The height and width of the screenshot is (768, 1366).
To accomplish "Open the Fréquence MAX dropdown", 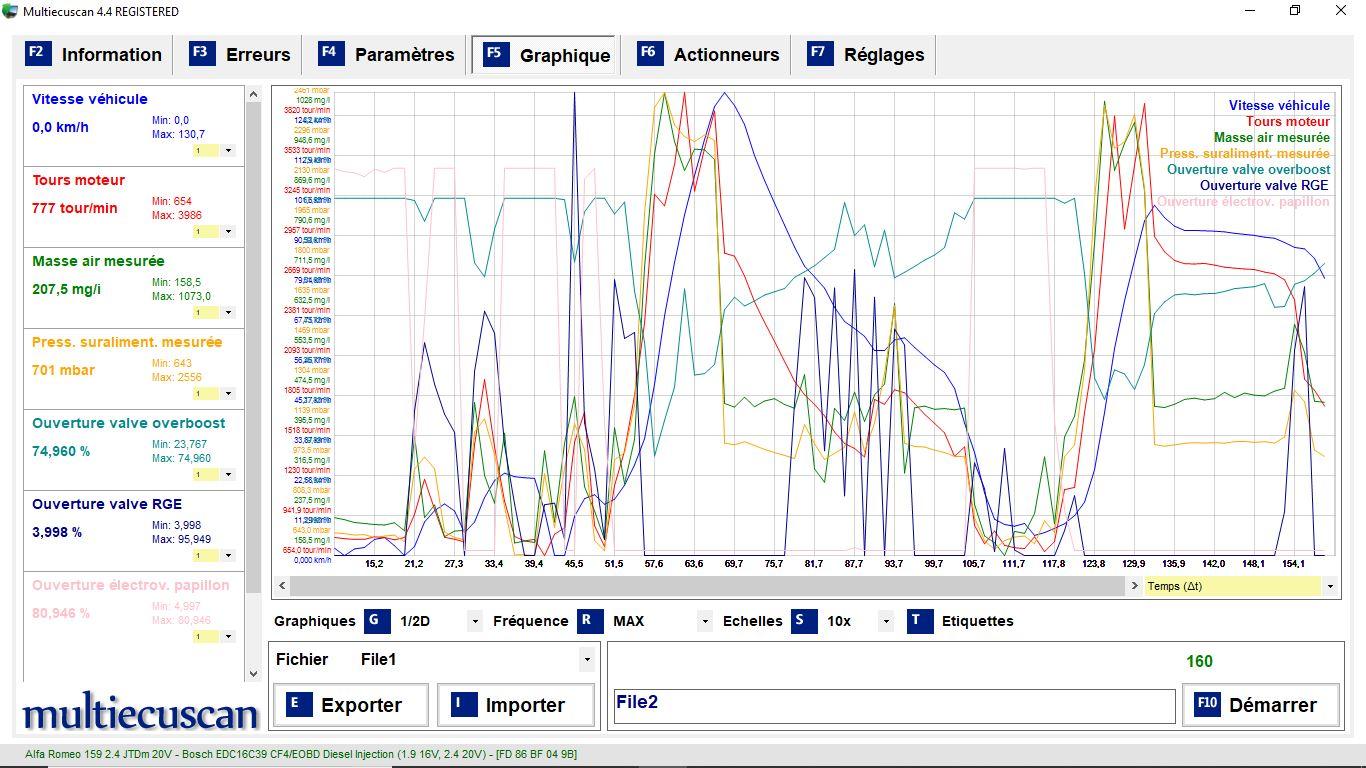I will (x=705, y=621).
